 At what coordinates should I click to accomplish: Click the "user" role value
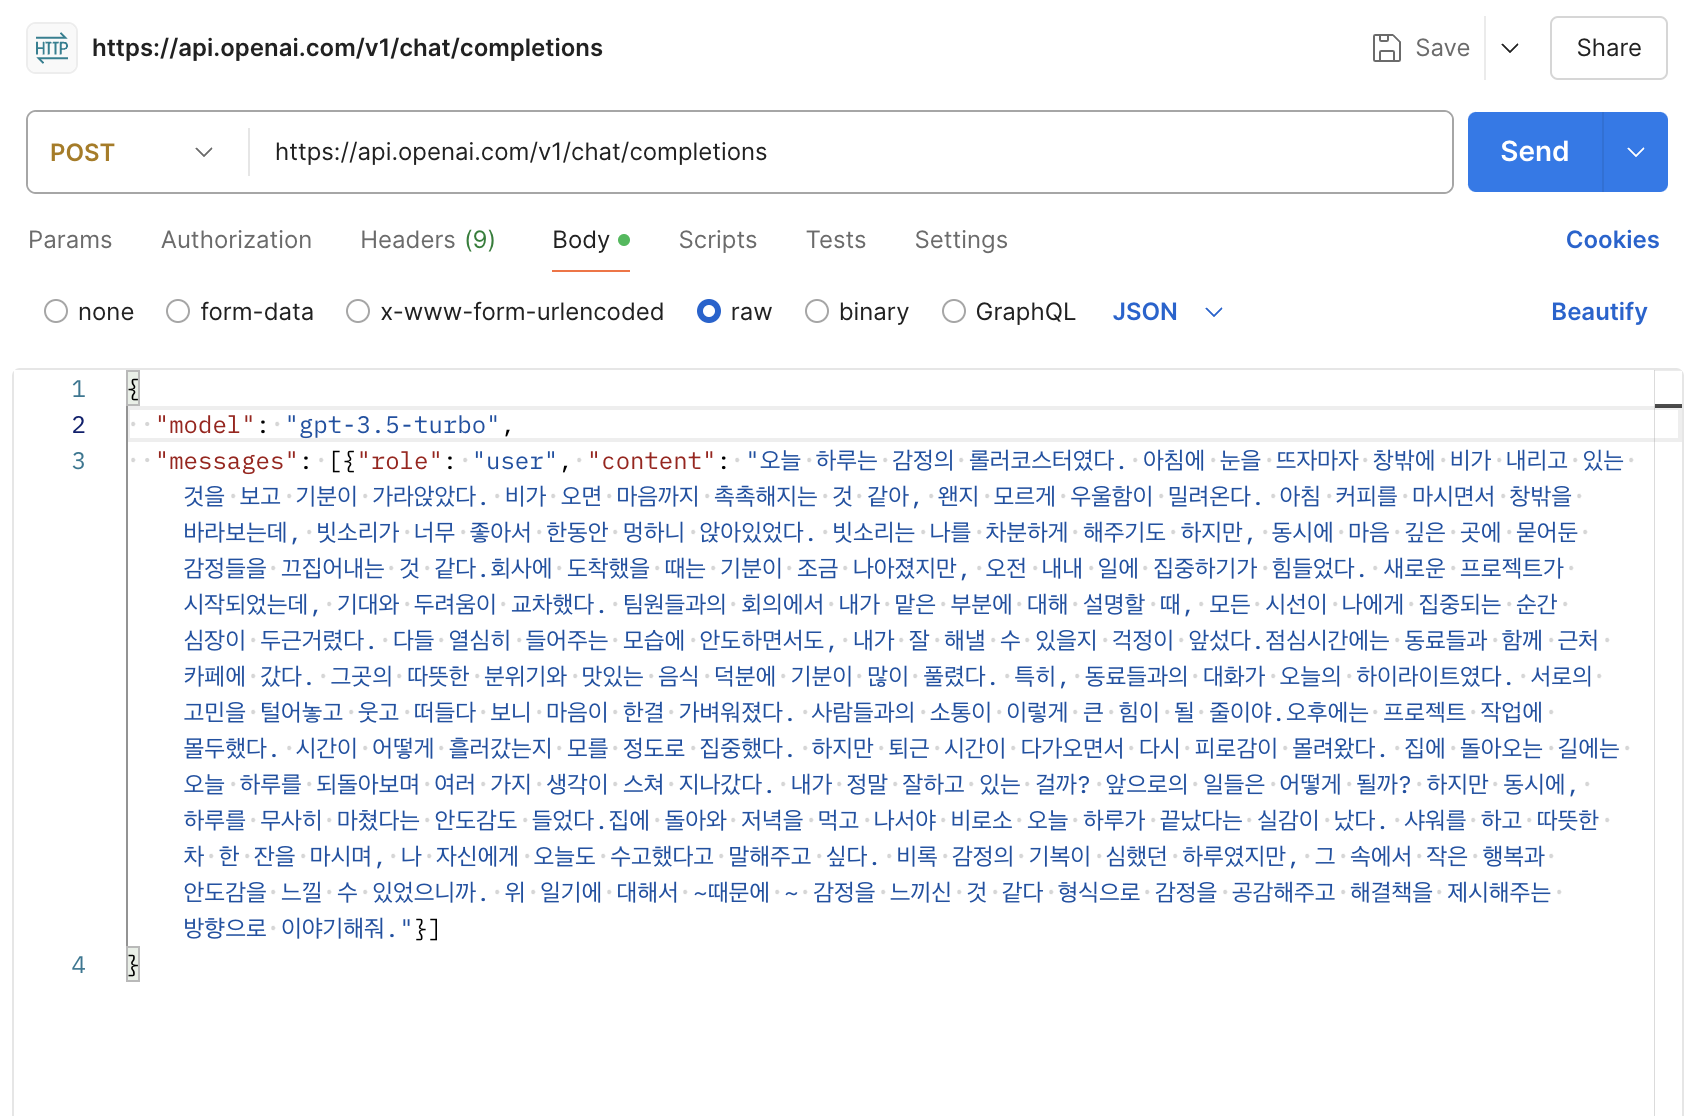point(514,461)
